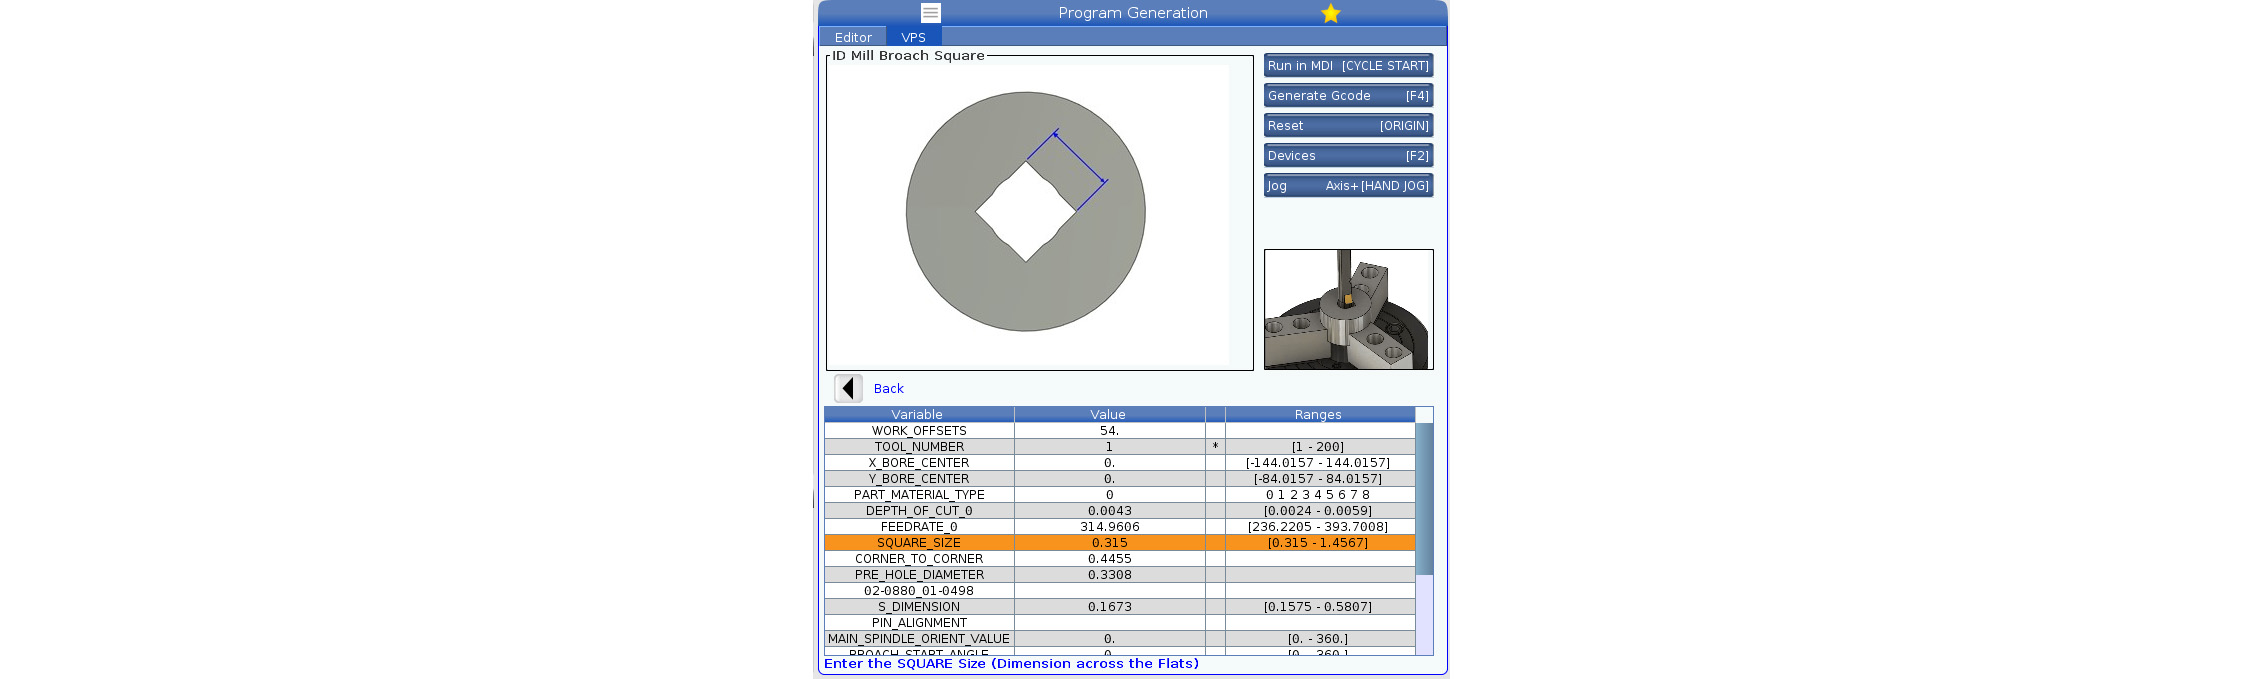Click the [0.0024 - 0.0059] range cell
This screenshot has height=679, width=2263.
[x=1318, y=511]
